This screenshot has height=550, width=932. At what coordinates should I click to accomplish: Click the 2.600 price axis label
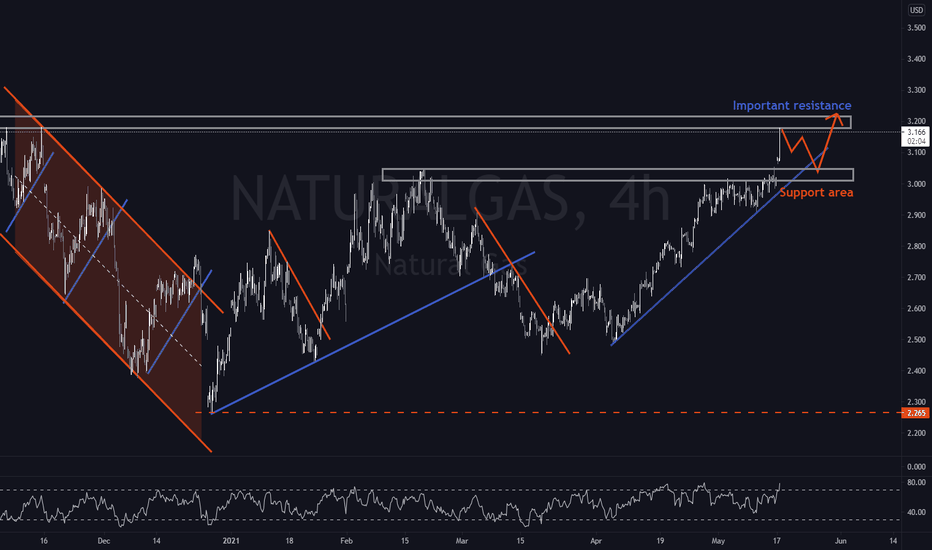click(x=916, y=309)
